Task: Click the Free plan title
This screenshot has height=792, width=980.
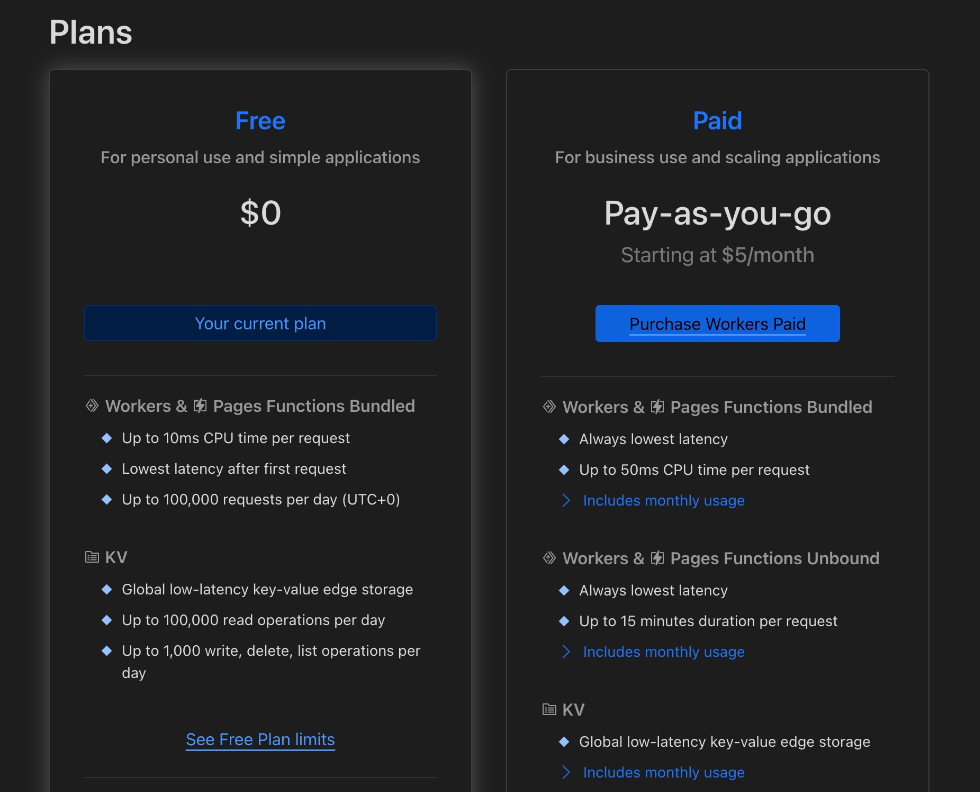Action: click(260, 121)
